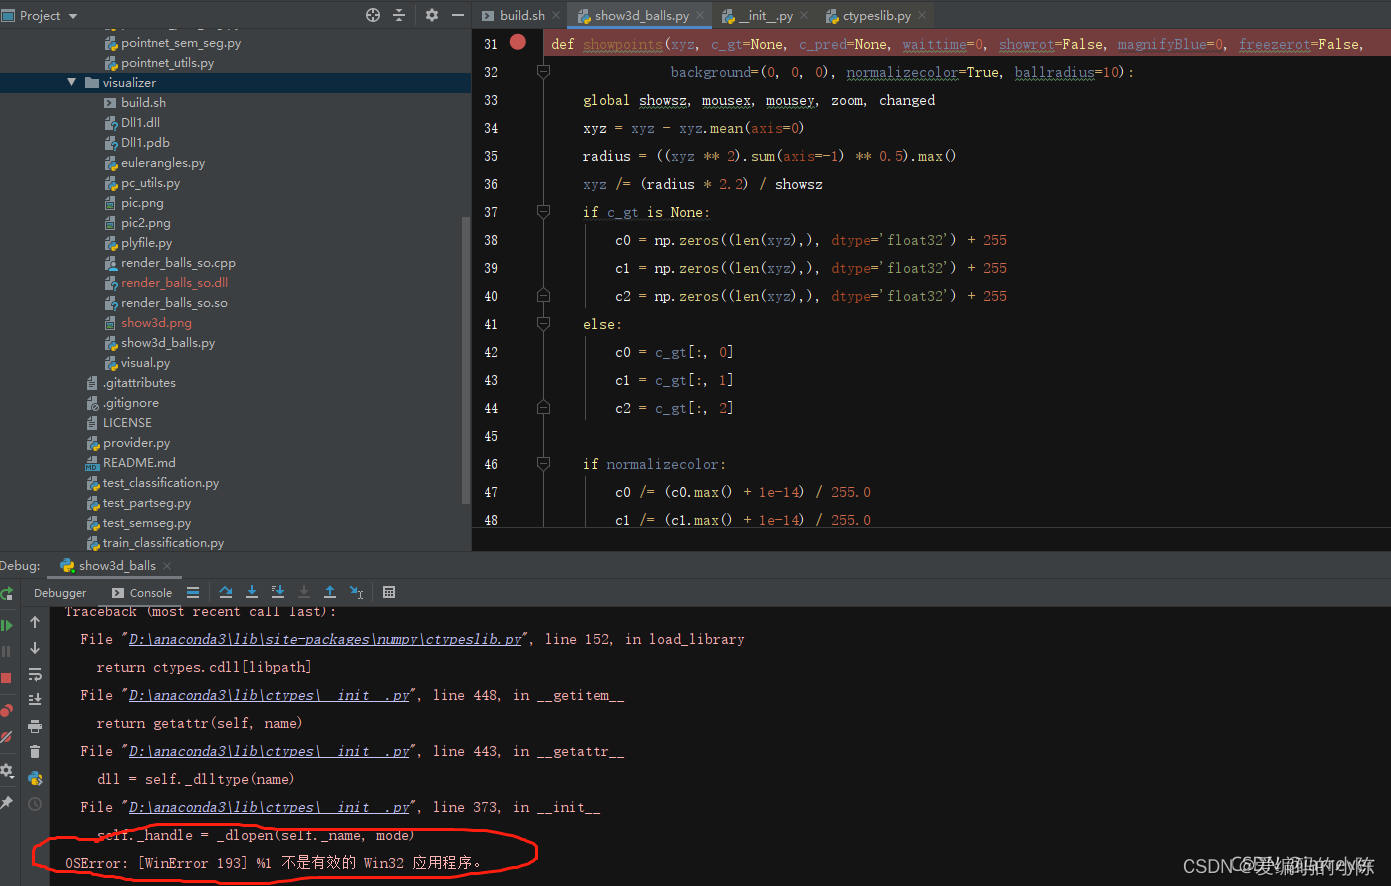The image size is (1391, 886).
Task: Click the collapse all icon in Project toolbar
Action: tap(399, 15)
